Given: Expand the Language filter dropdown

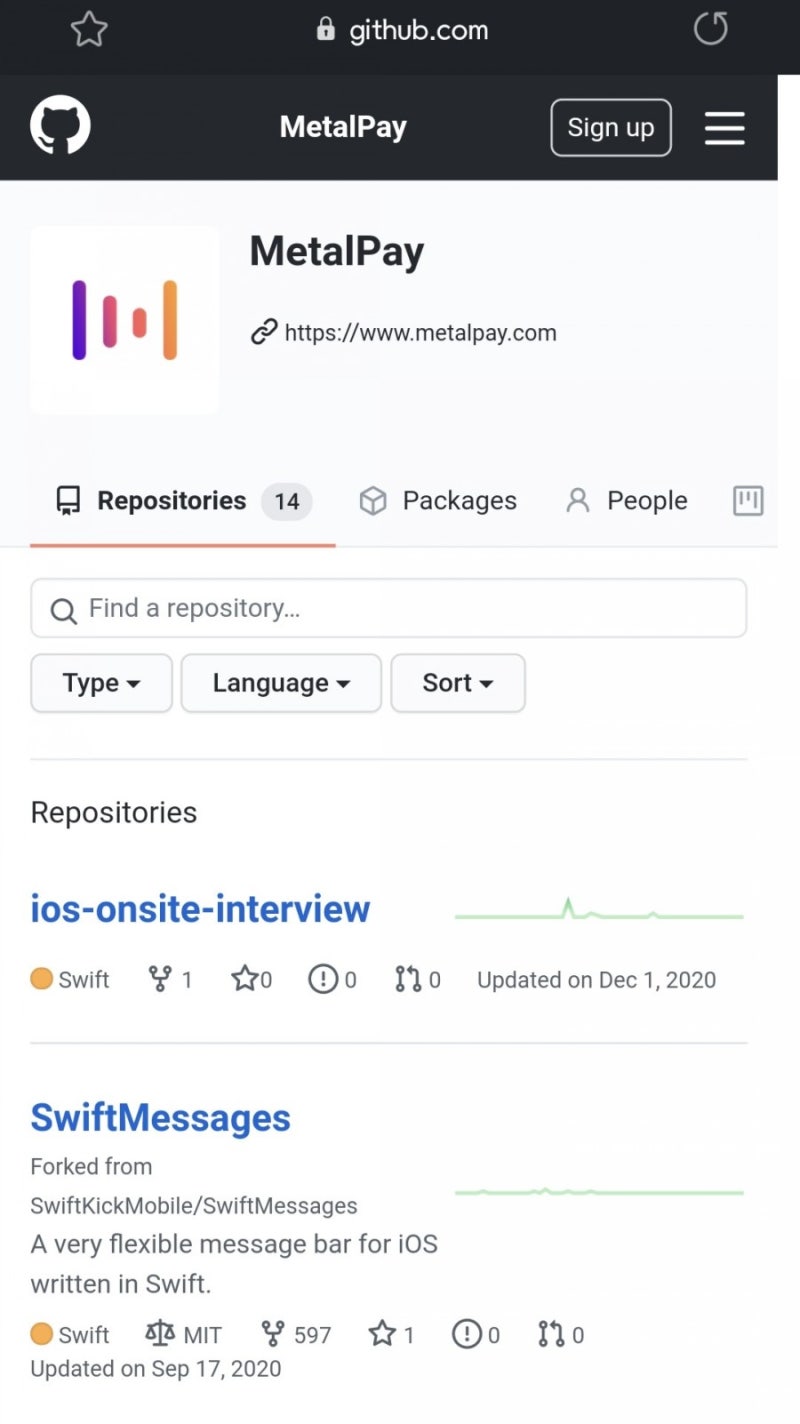Looking at the screenshot, I should tap(281, 683).
